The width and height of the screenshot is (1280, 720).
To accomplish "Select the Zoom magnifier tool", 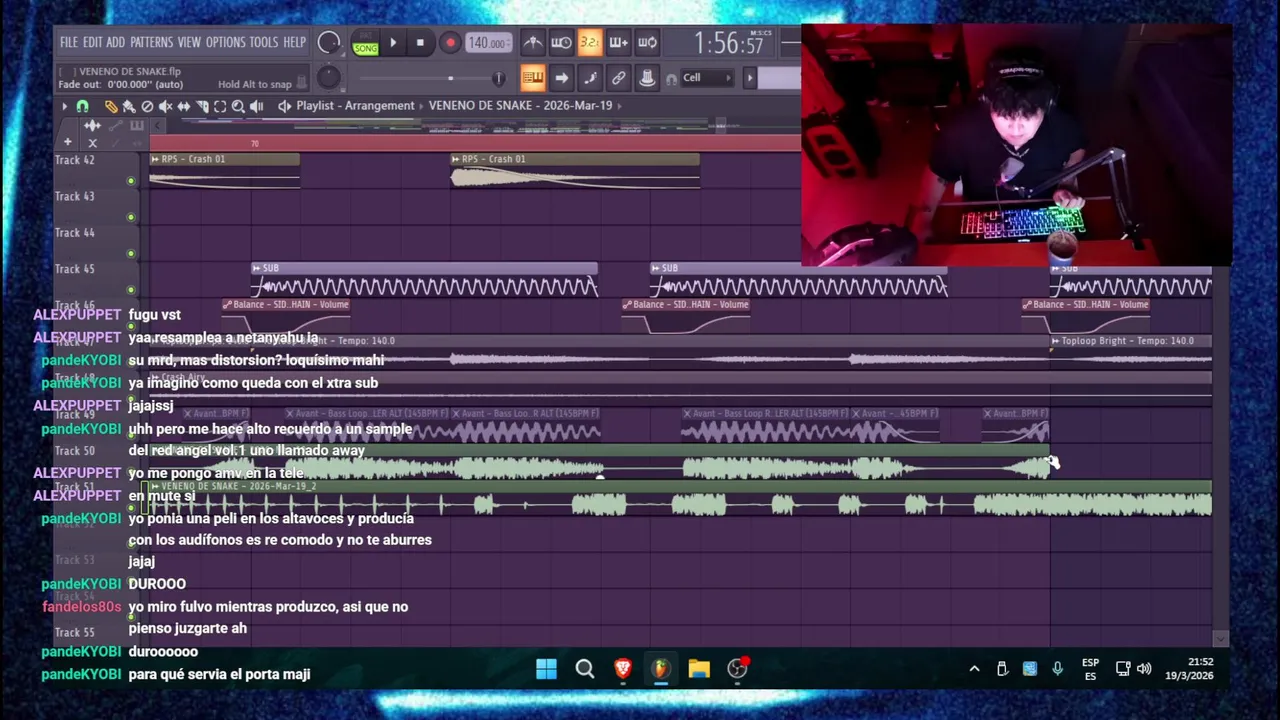I will [x=238, y=106].
